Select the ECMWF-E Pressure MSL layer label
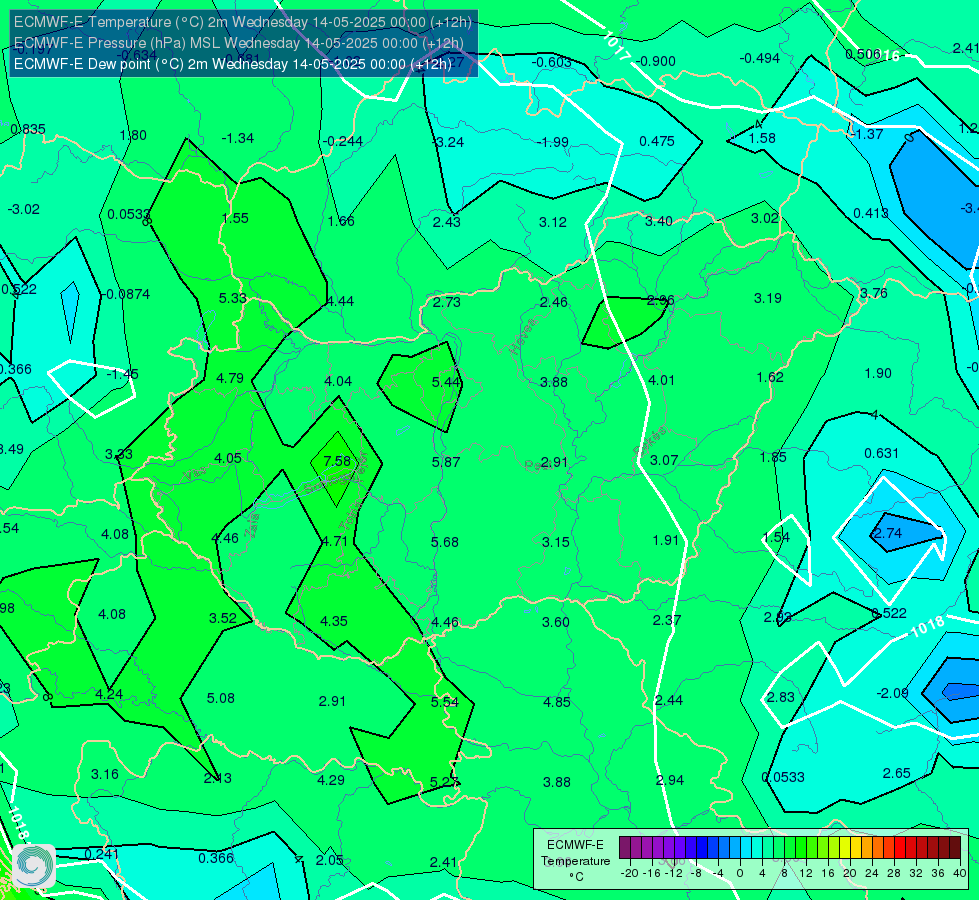 coord(239,43)
